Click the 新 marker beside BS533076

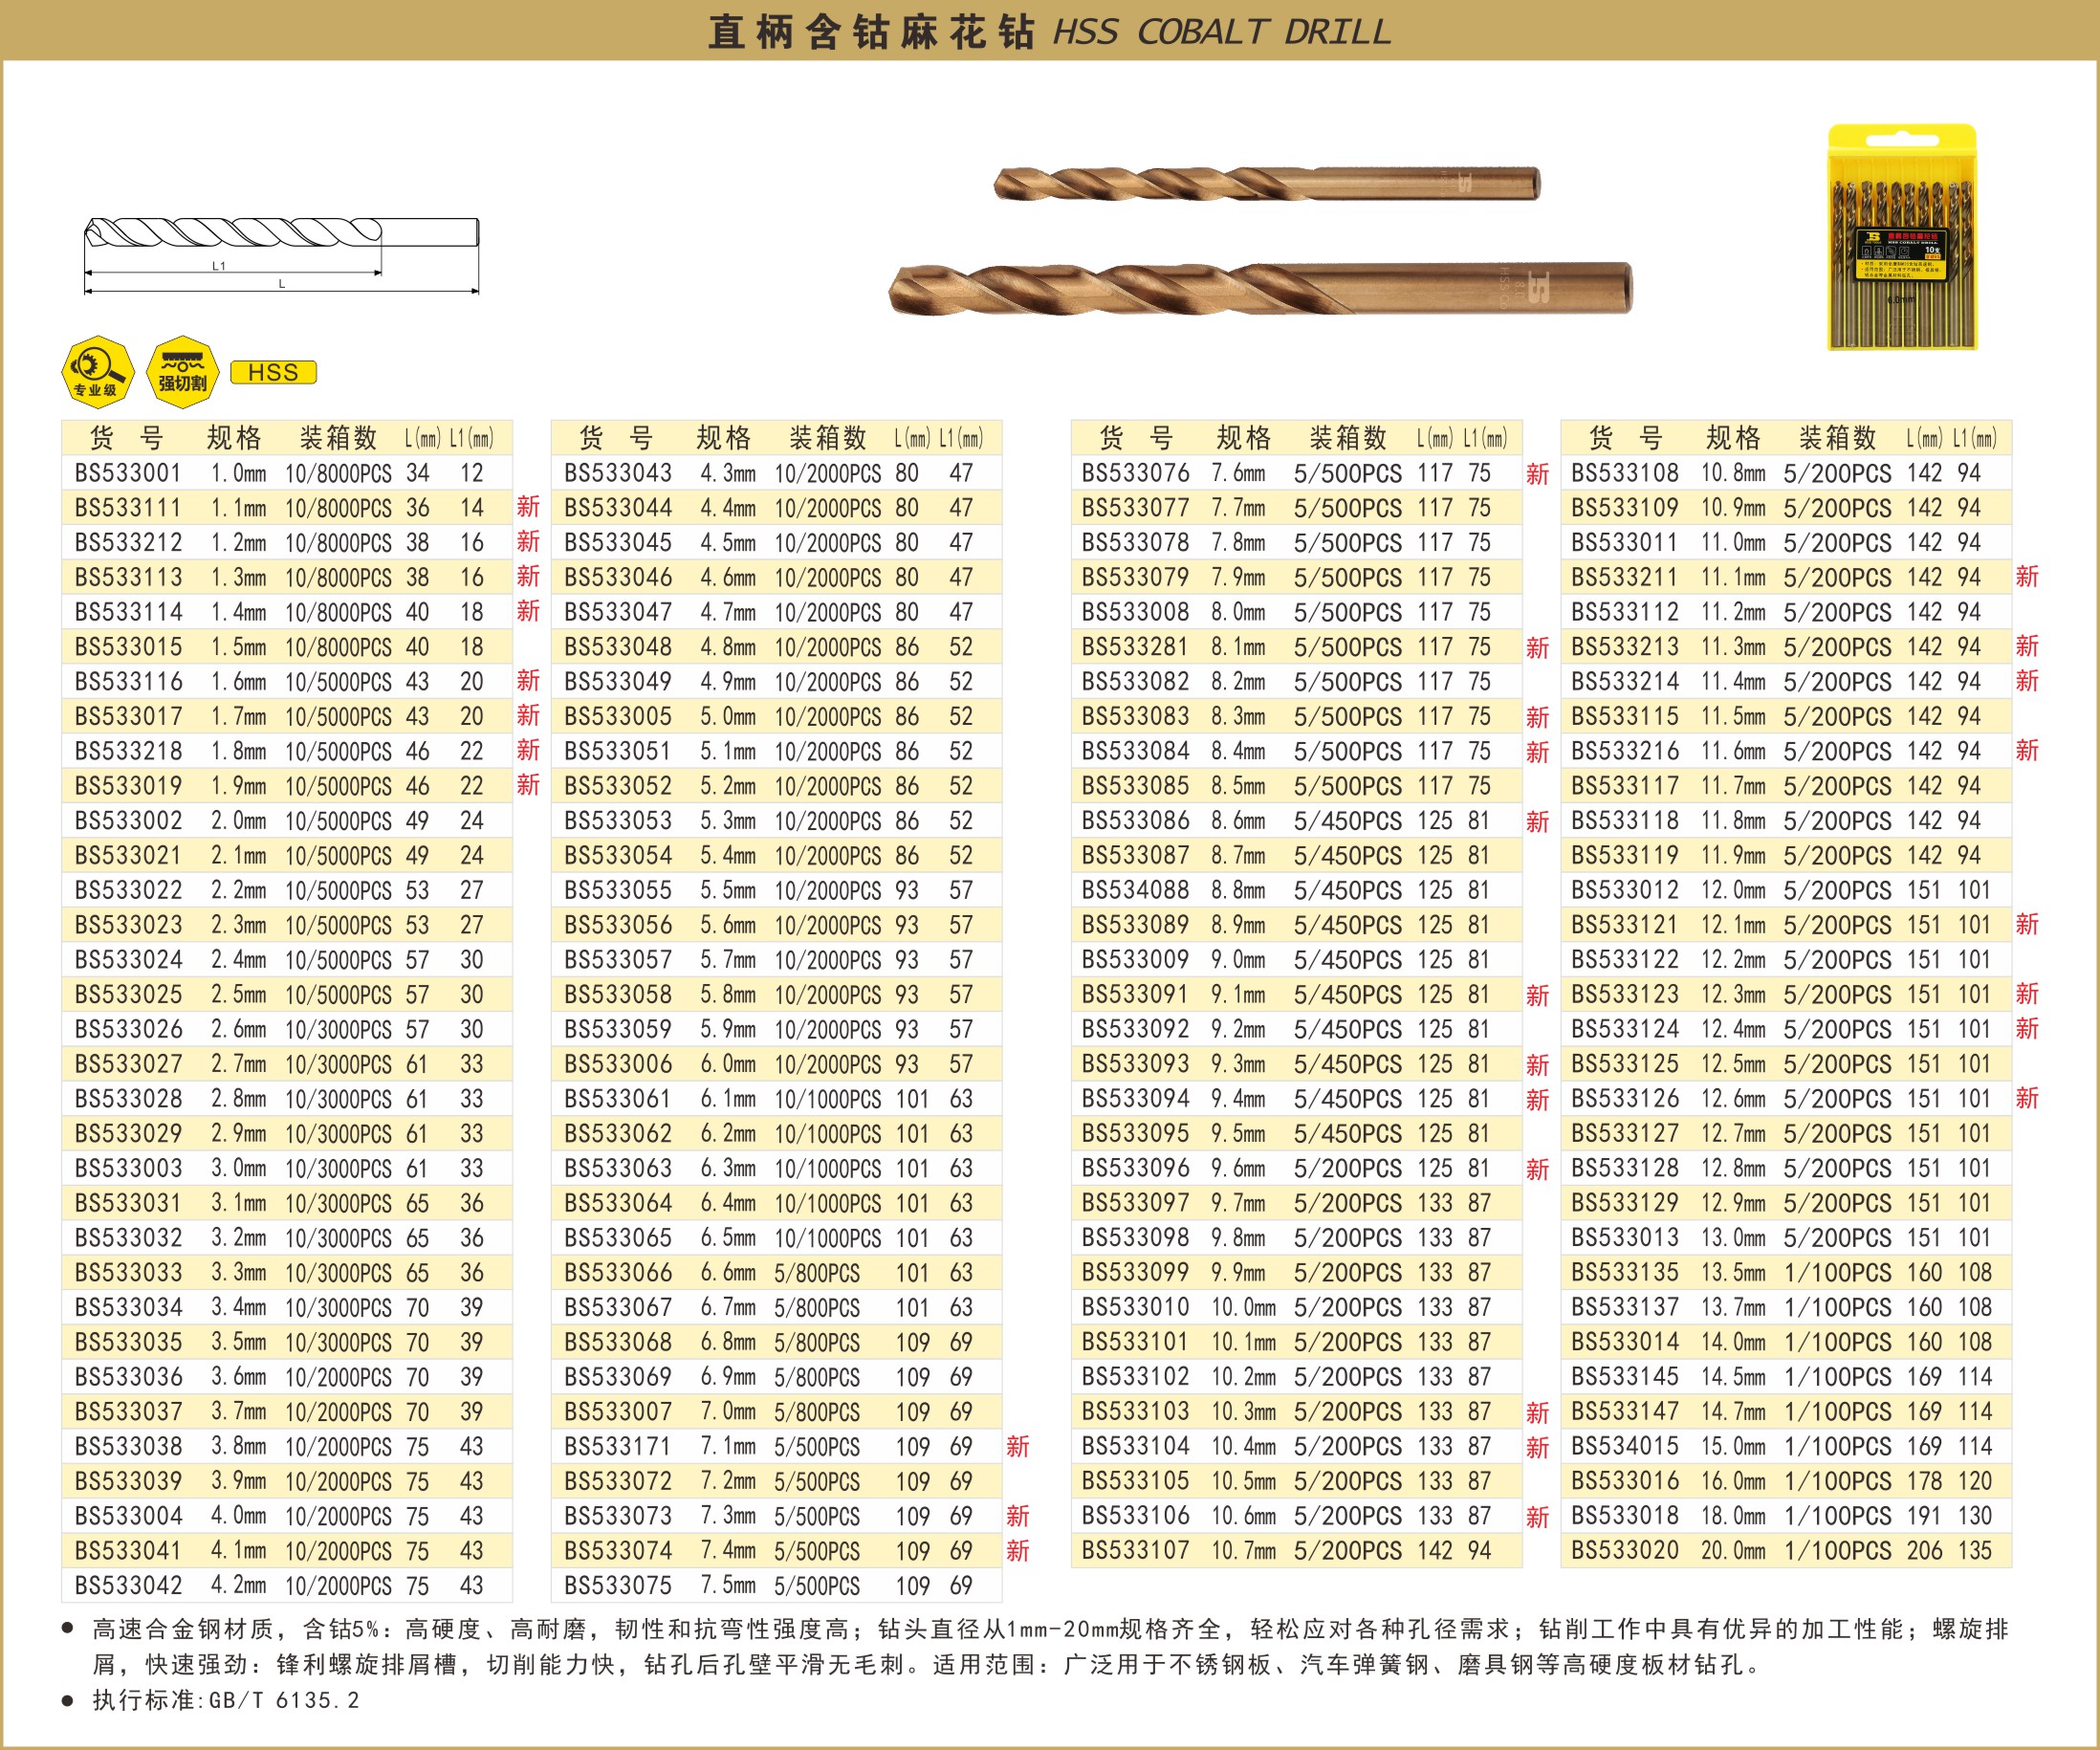click(x=1537, y=474)
